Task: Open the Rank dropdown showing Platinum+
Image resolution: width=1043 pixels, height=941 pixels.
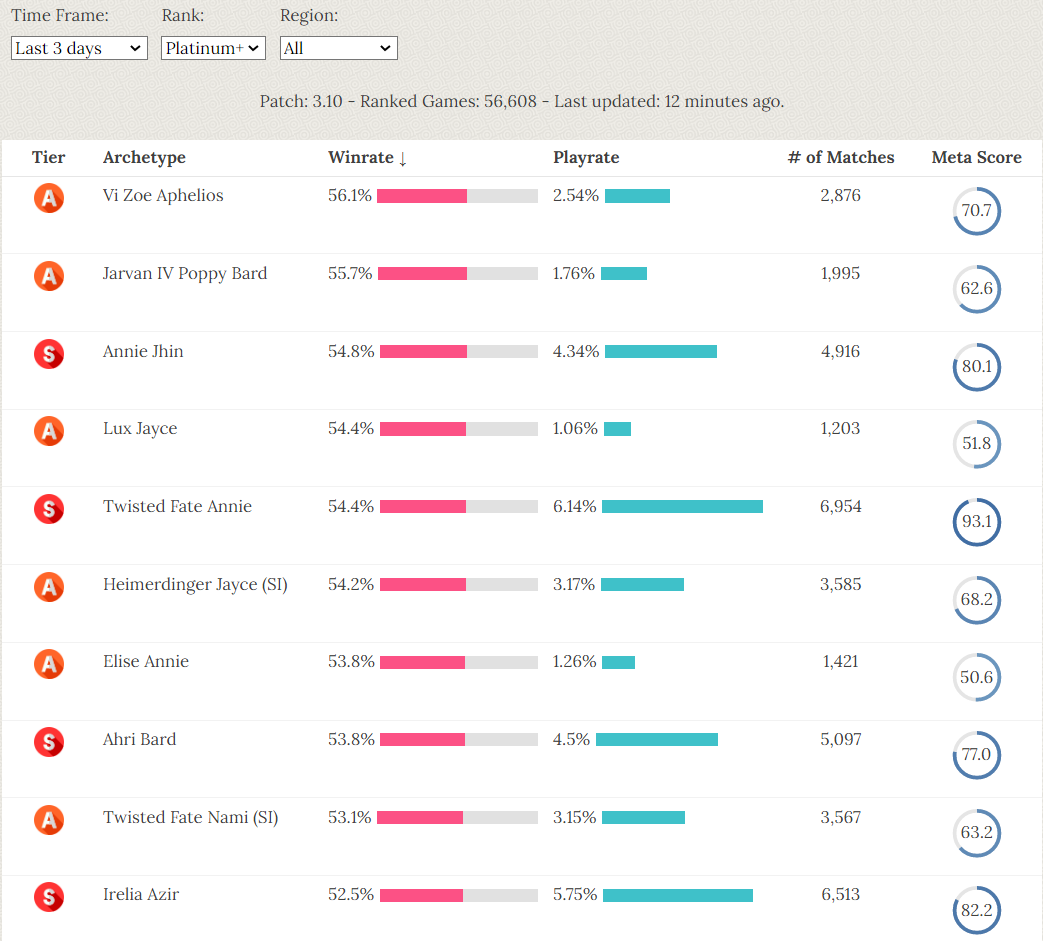Action: coord(213,48)
